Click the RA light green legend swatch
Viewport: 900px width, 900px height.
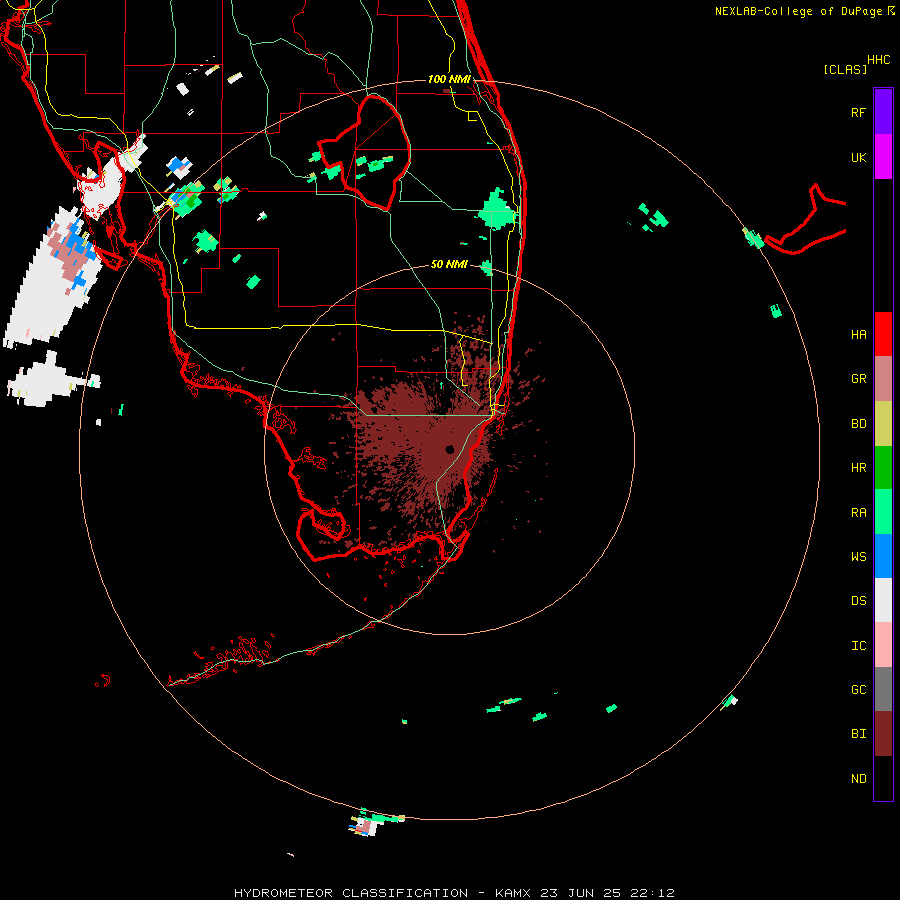[883, 512]
